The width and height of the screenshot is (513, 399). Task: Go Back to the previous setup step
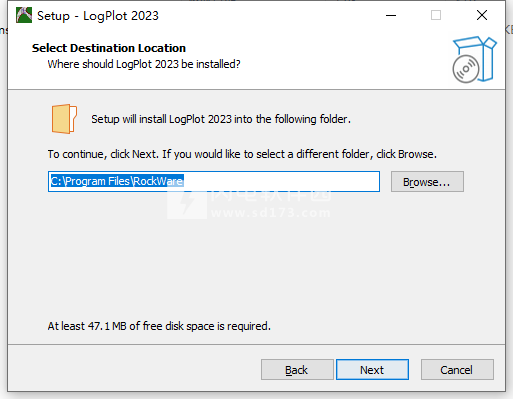point(297,370)
